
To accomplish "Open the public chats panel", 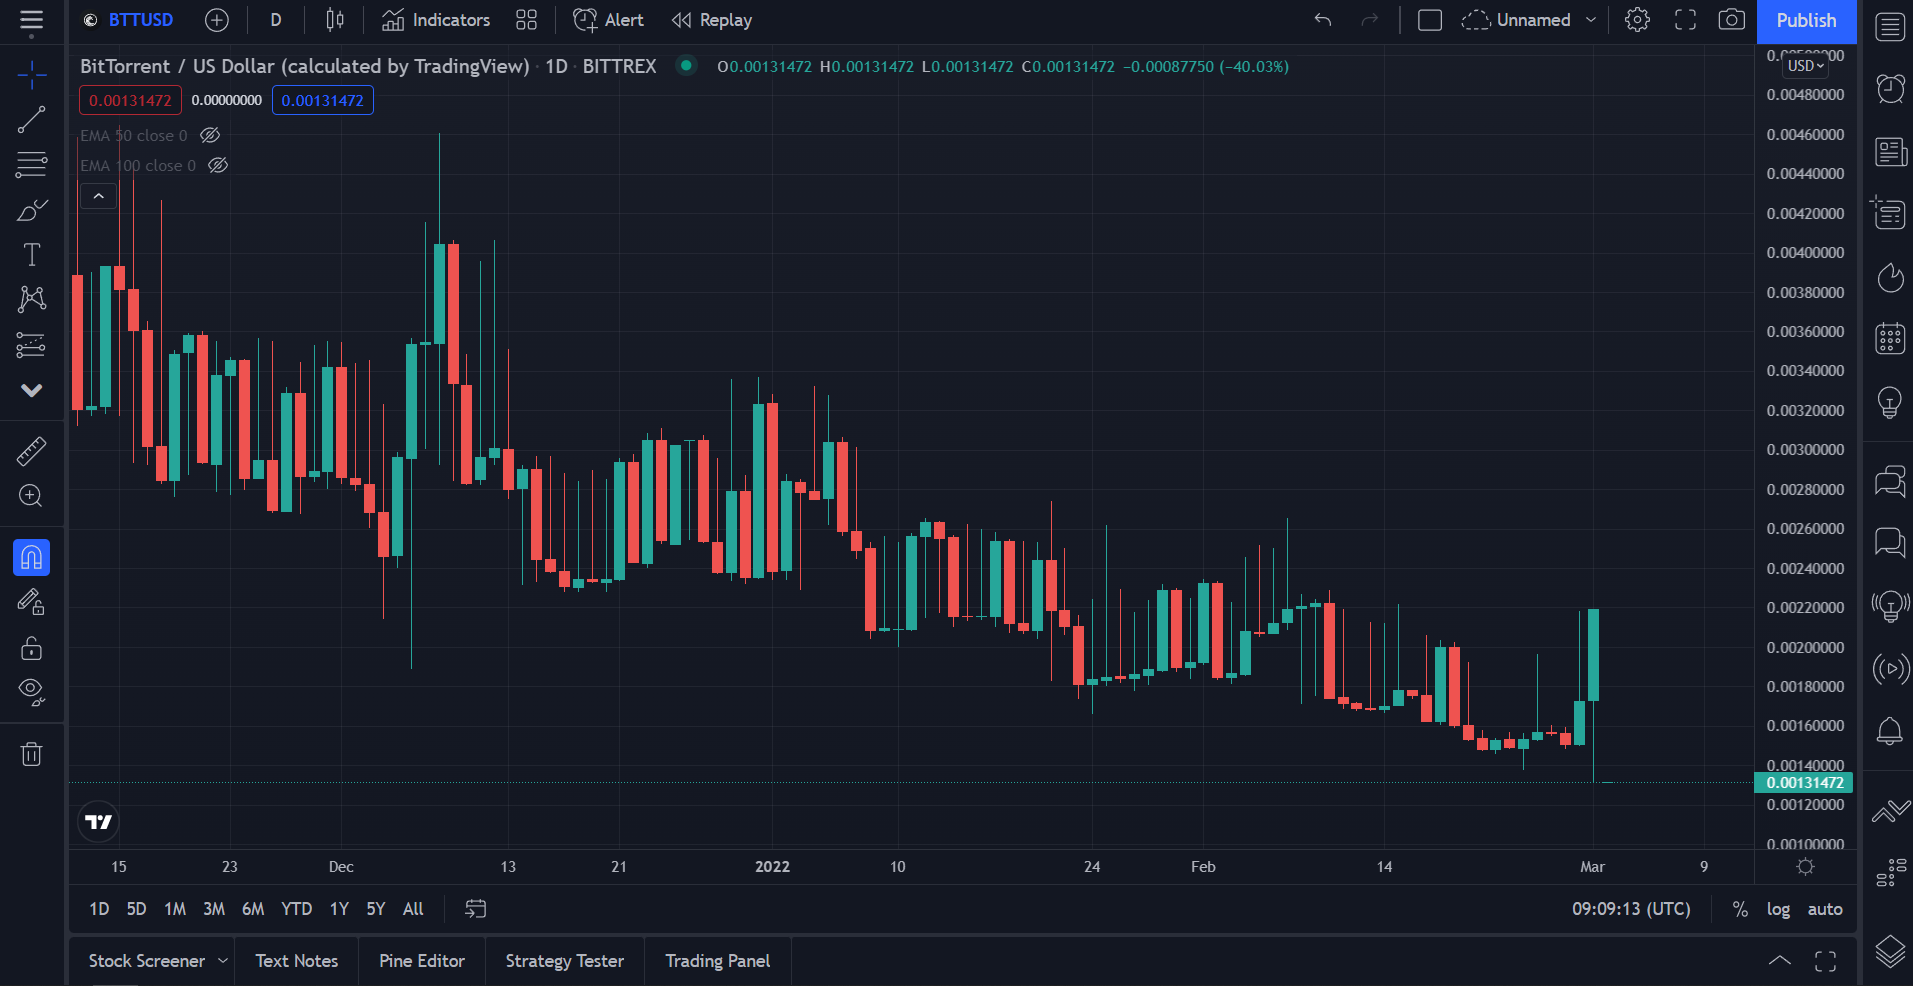I will point(1889,481).
